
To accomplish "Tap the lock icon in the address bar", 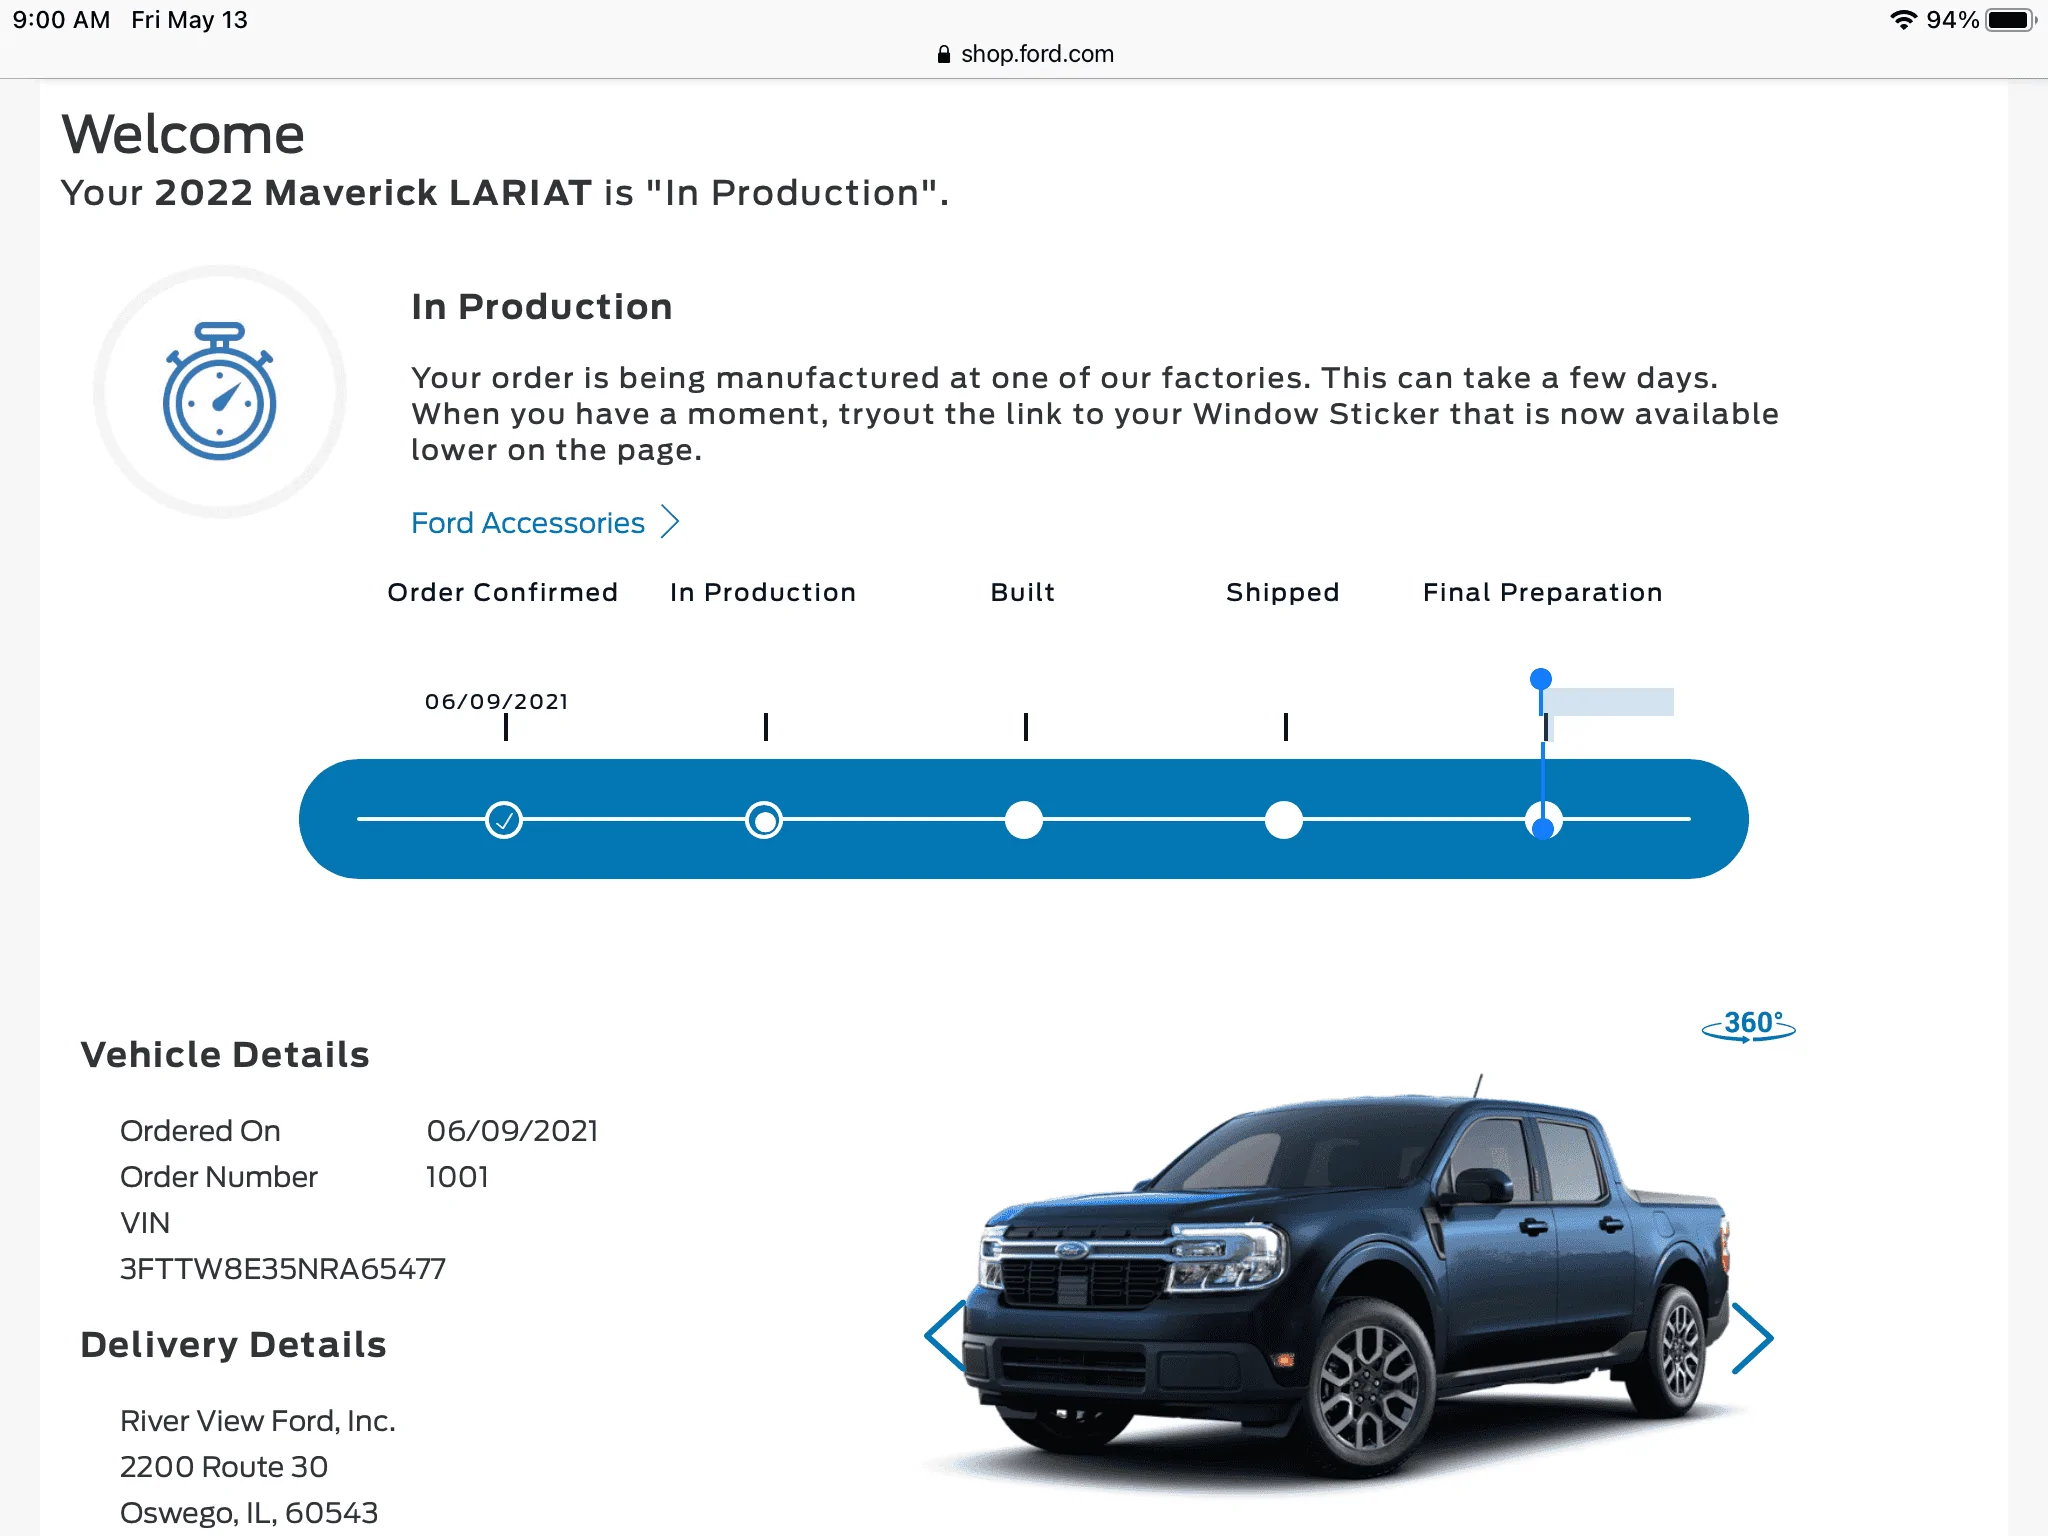I will click(943, 54).
